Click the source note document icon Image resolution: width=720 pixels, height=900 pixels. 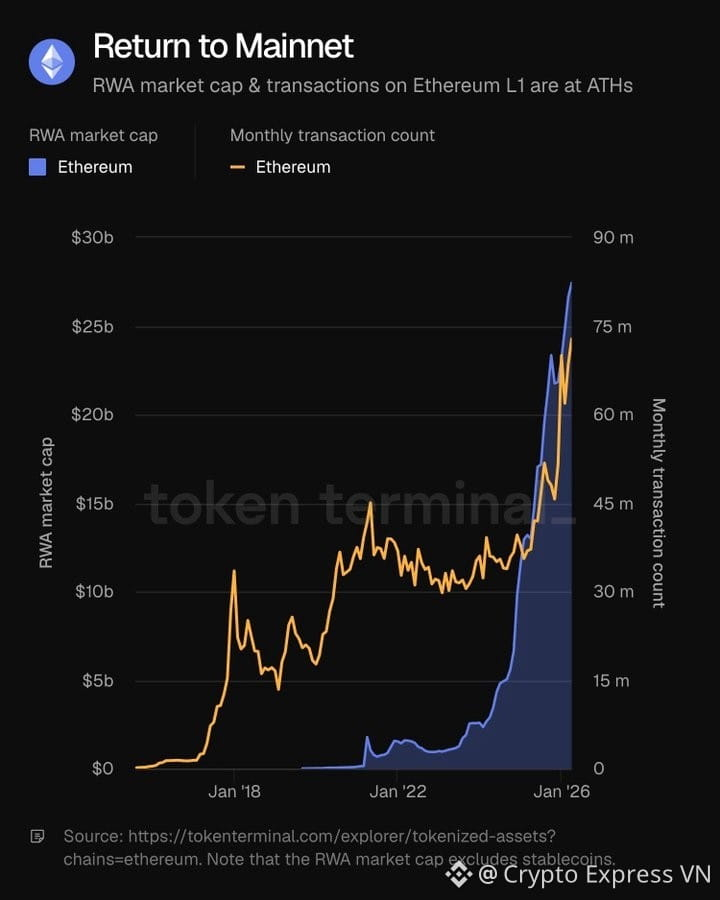pos(37,836)
